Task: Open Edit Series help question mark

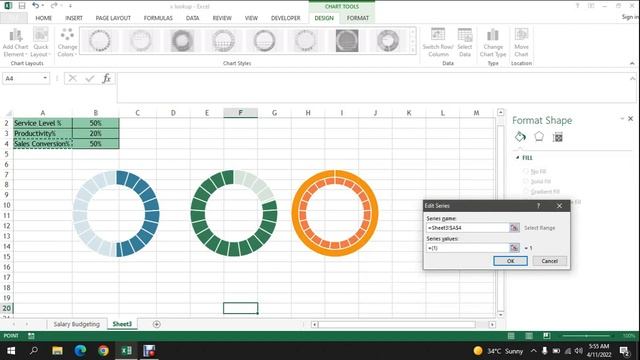Action: (x=538, y=206)
